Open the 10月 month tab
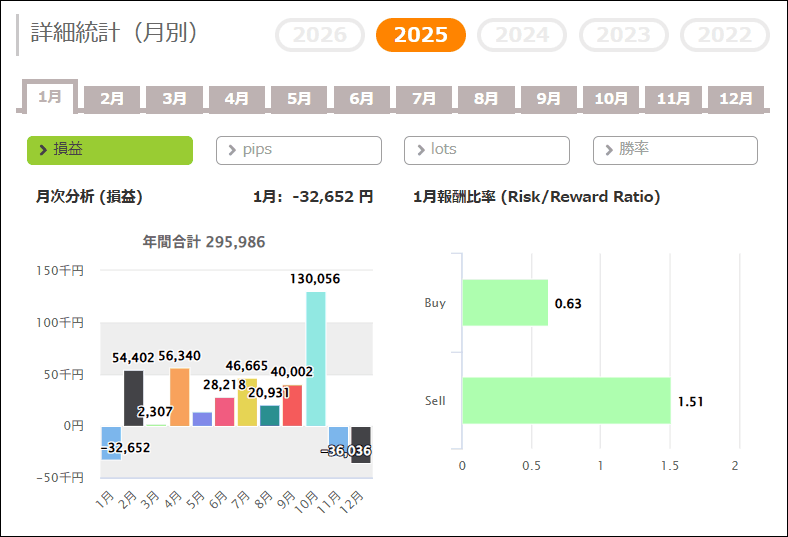 pos(611,99)
